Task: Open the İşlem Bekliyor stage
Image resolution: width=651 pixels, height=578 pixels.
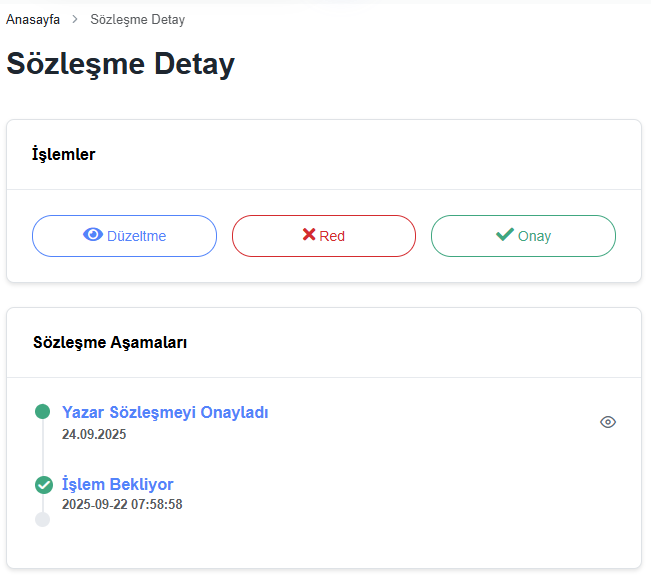Action: 118,485
